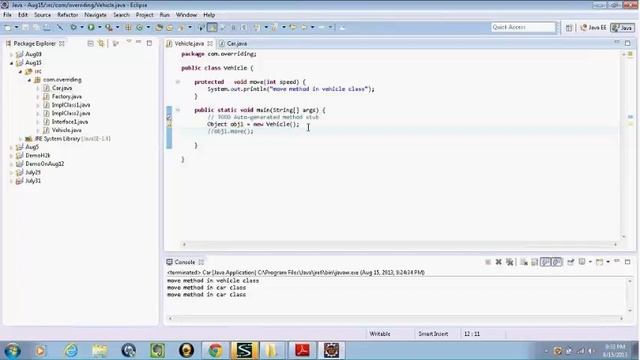The image size is (640, 360).
Task: Click the Search flashlight toolbar icon
Action: pyautogui.click(x=181, y=27)
